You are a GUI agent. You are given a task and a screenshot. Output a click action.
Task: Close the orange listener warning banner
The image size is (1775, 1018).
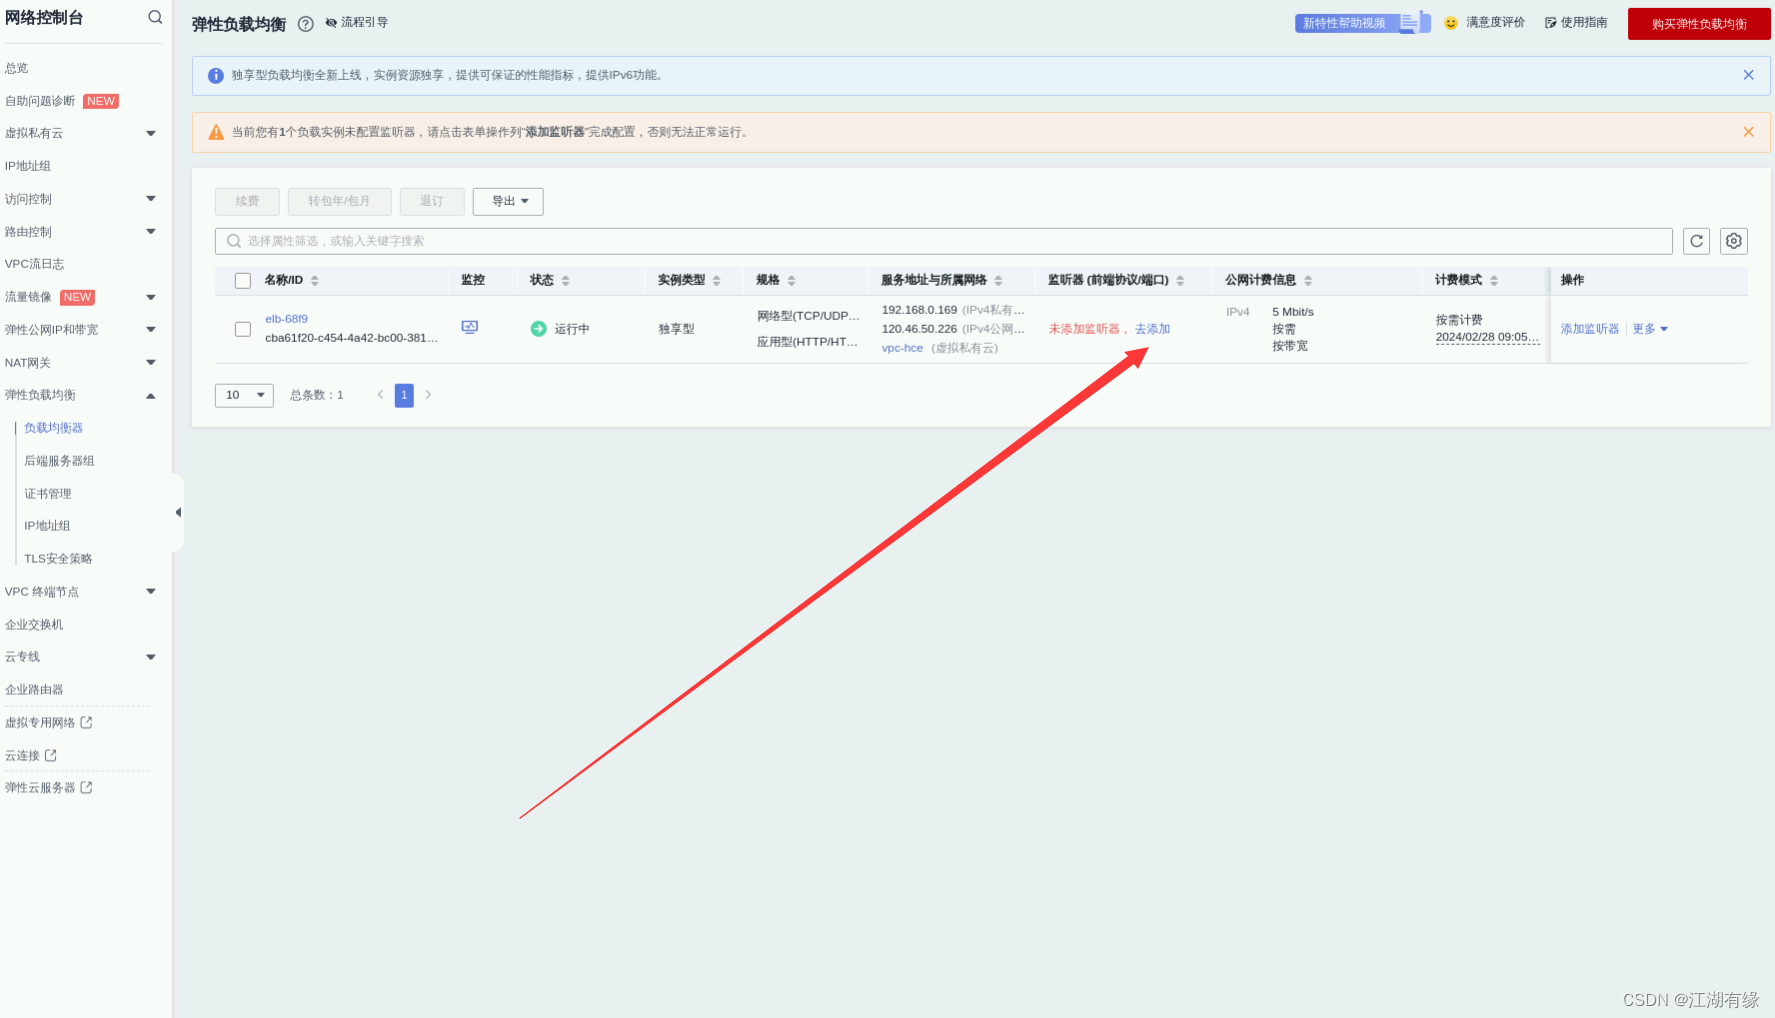(x=1748, y=132)
